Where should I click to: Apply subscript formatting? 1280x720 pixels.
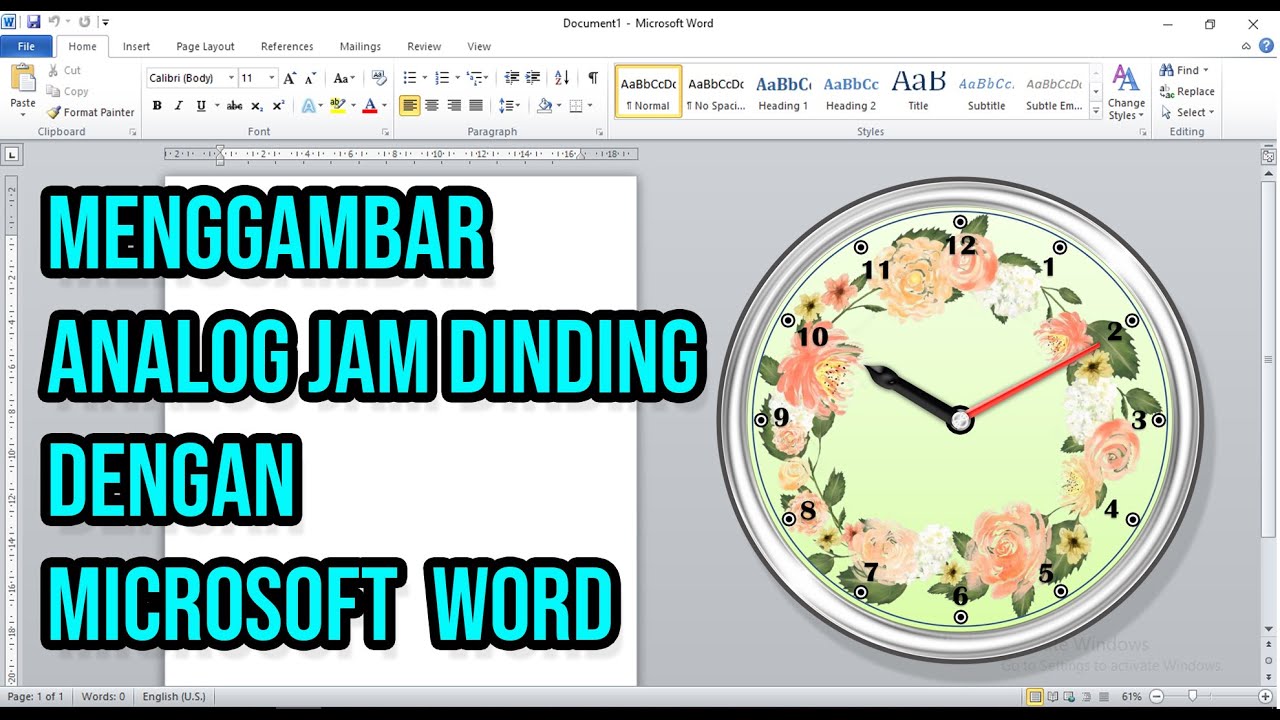tap(257, 105)
